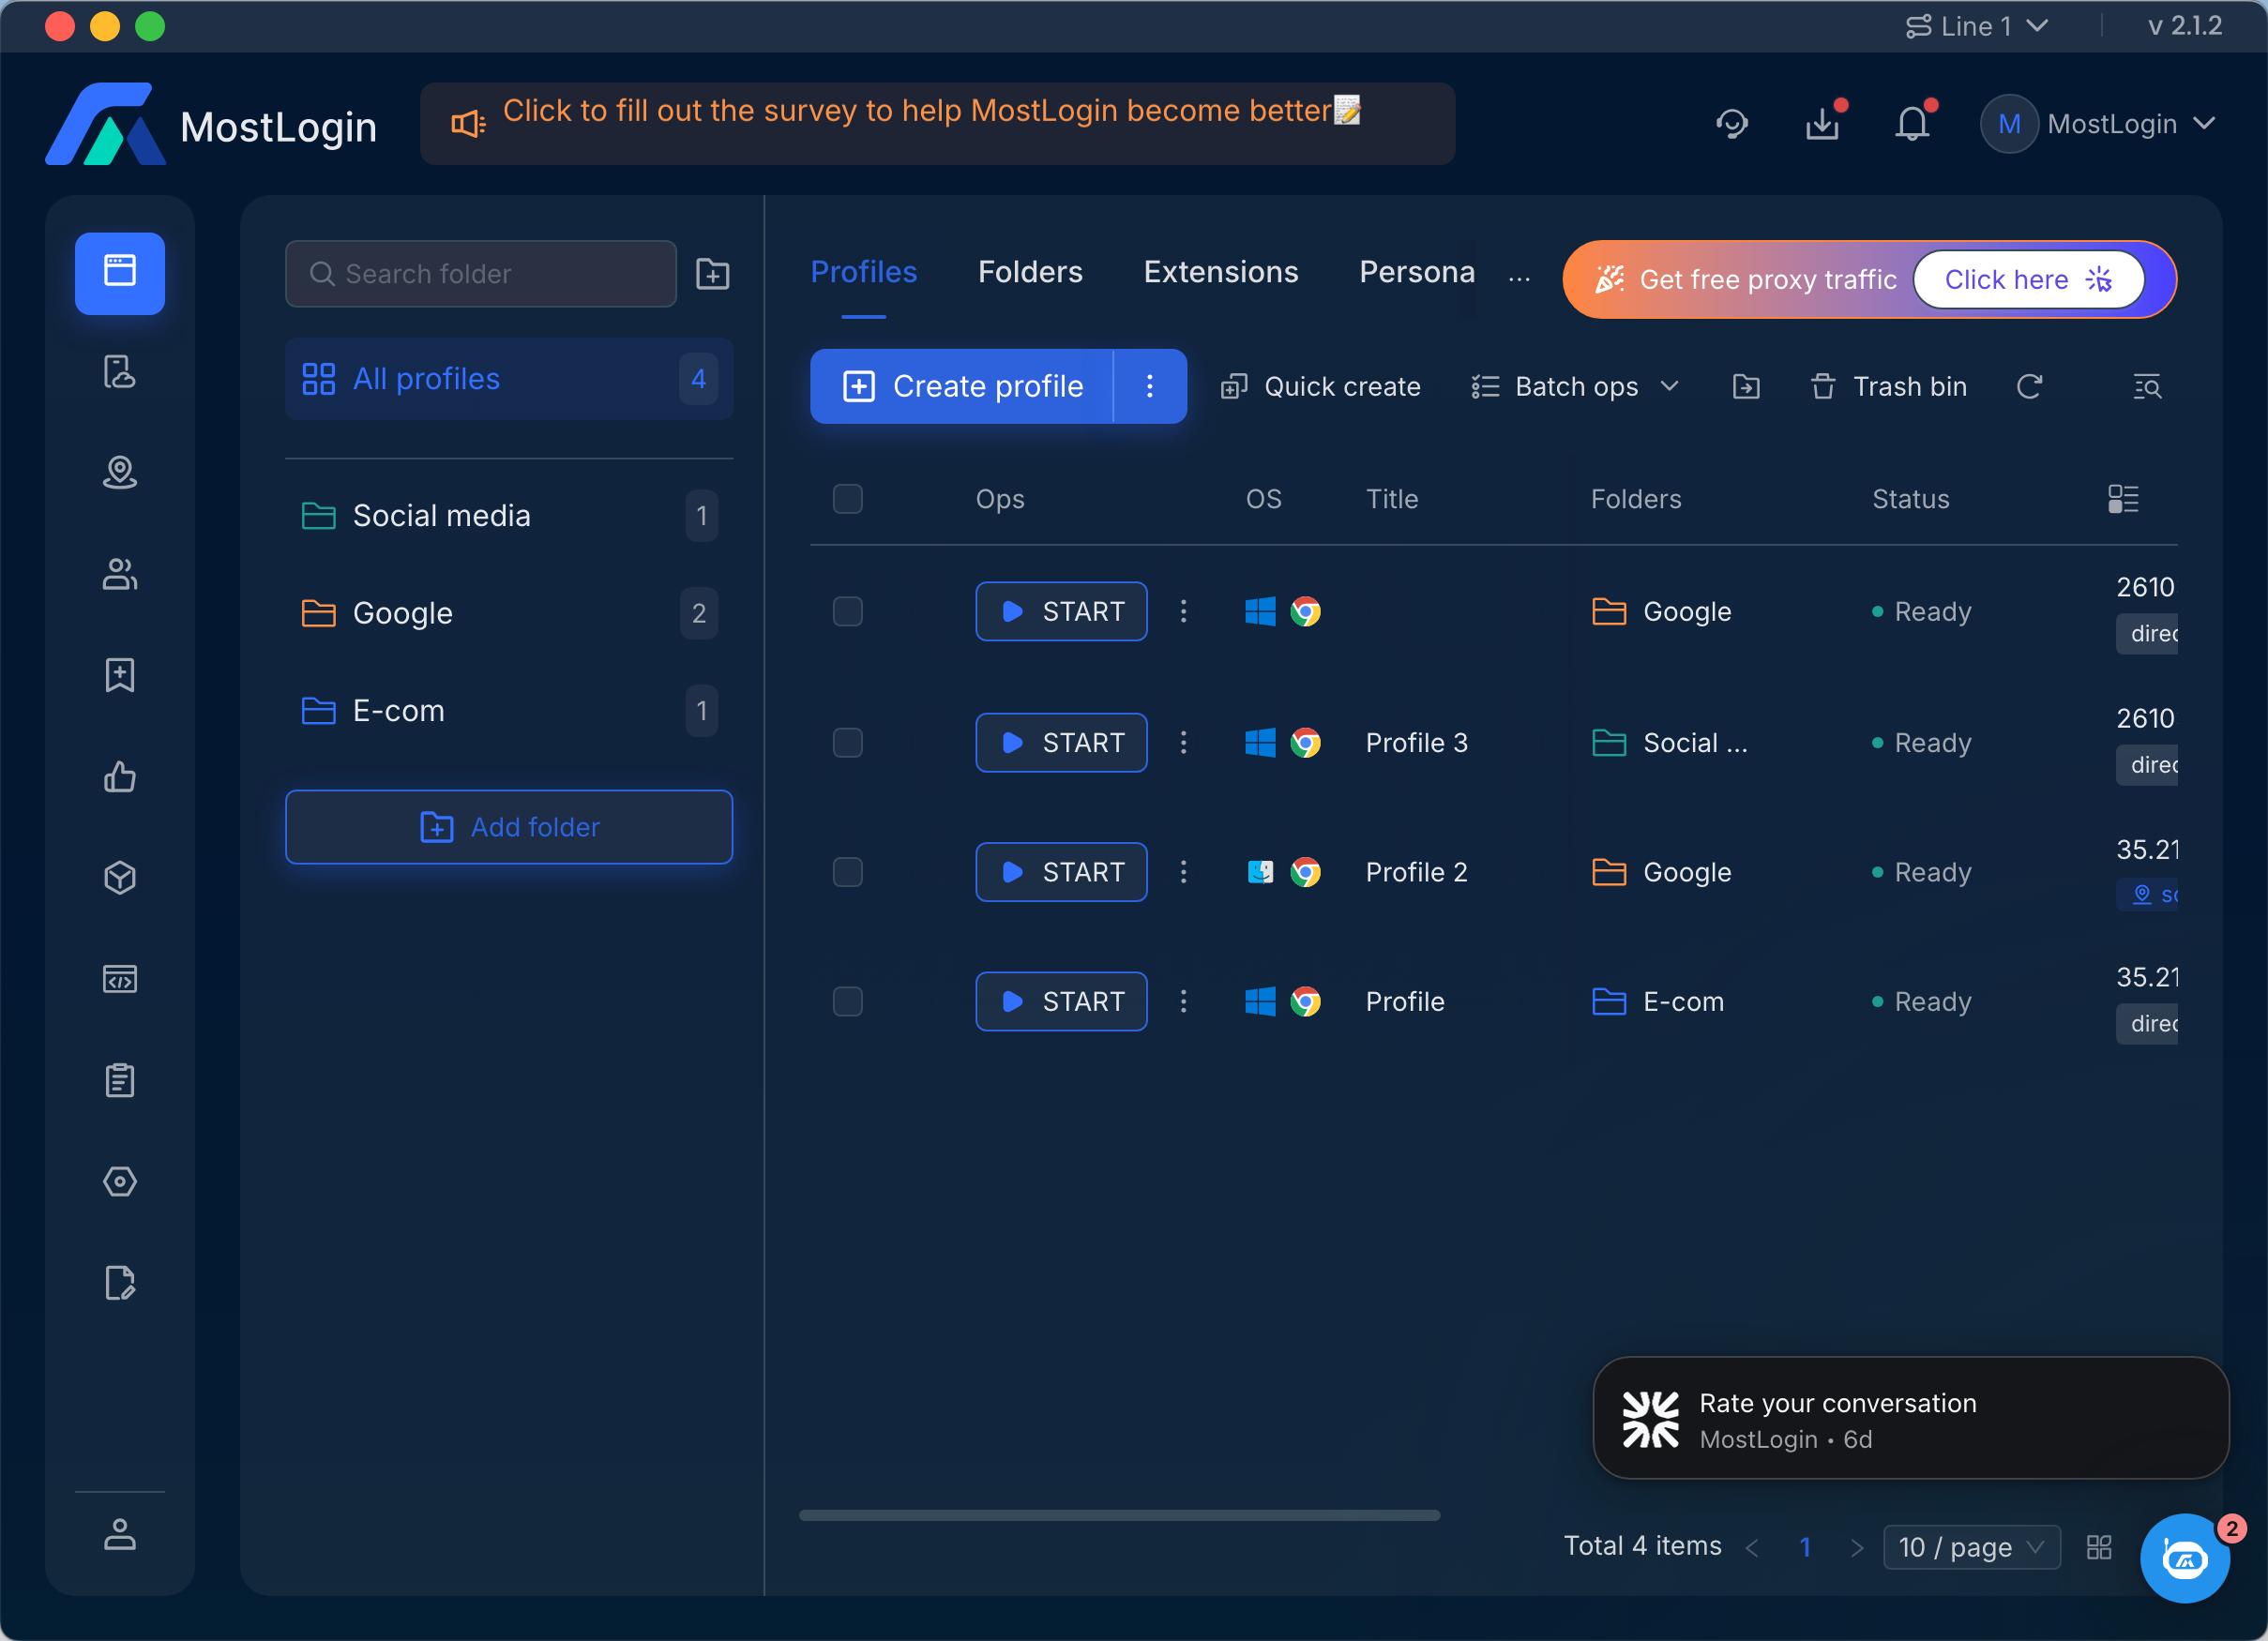Click Quick create
Image resolution: width=2268 pixels, height=1641 pixels.
[1320, 387]
